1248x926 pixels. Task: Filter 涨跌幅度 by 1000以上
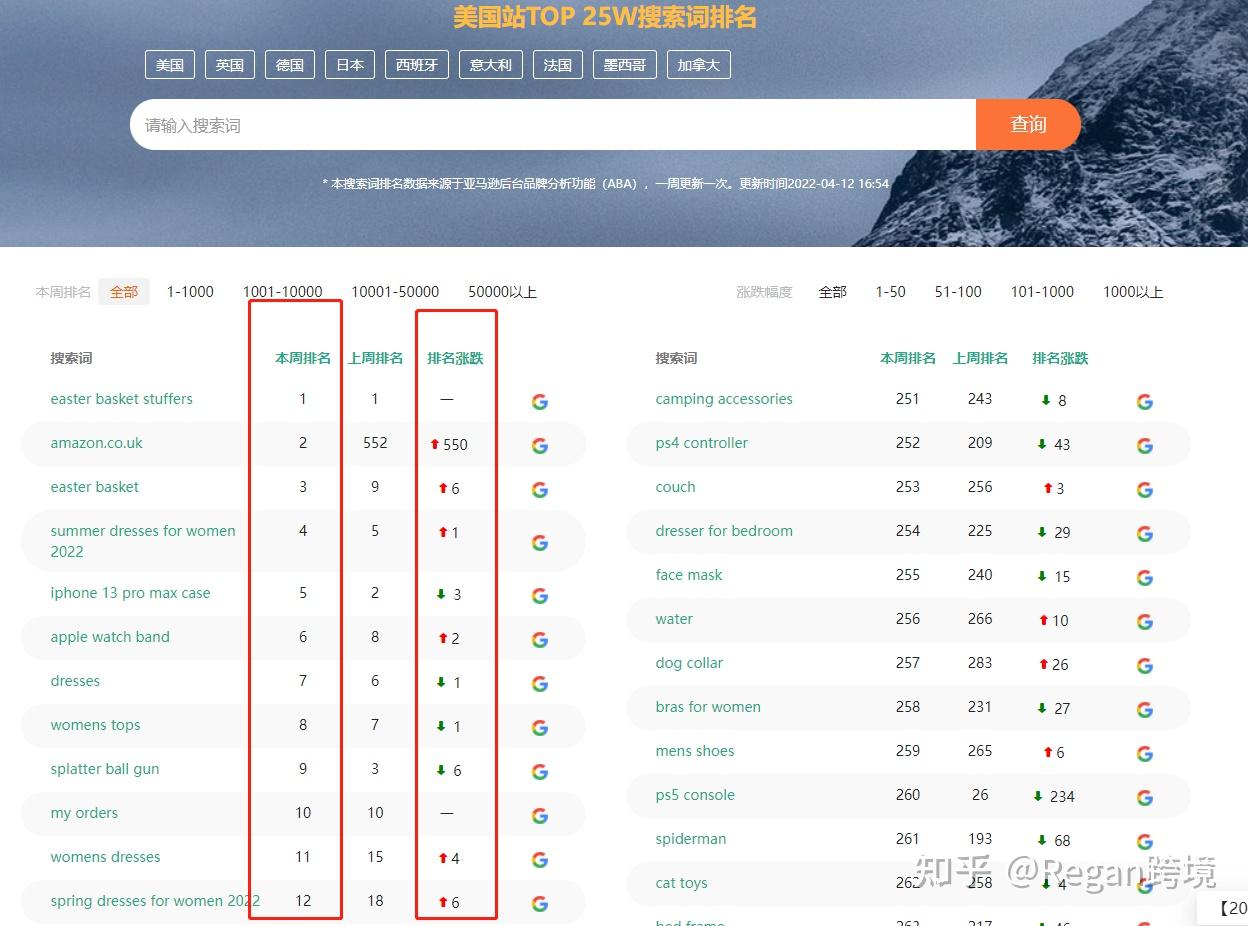point(1133,292)
